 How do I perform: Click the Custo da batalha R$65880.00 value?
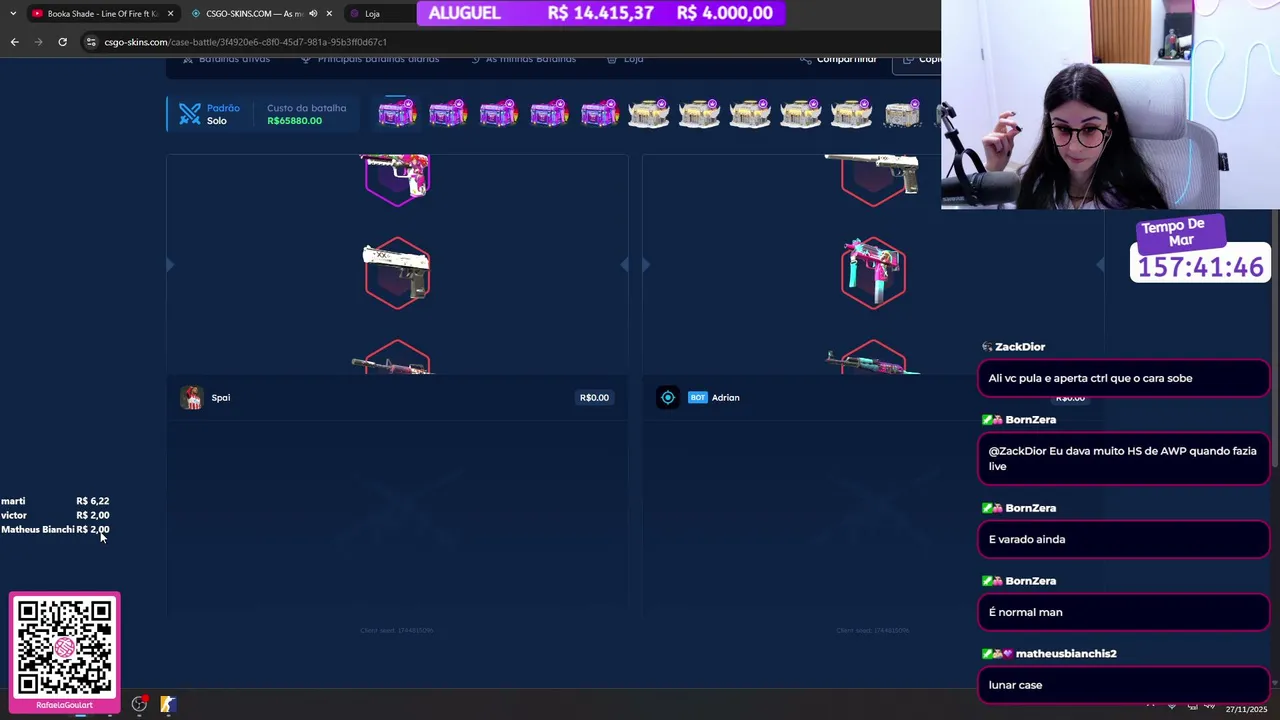coord(294,121)
